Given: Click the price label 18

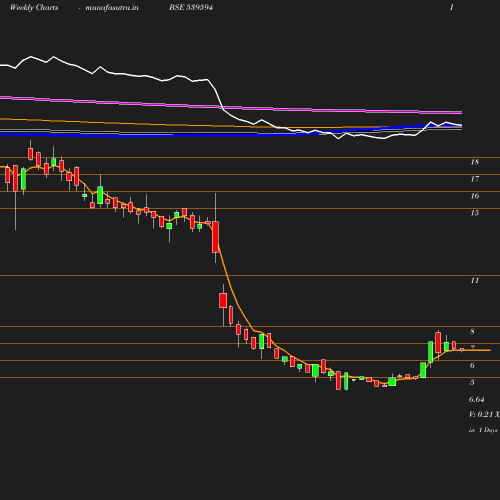Looking at the screenshot, I should tap(475, 162).
